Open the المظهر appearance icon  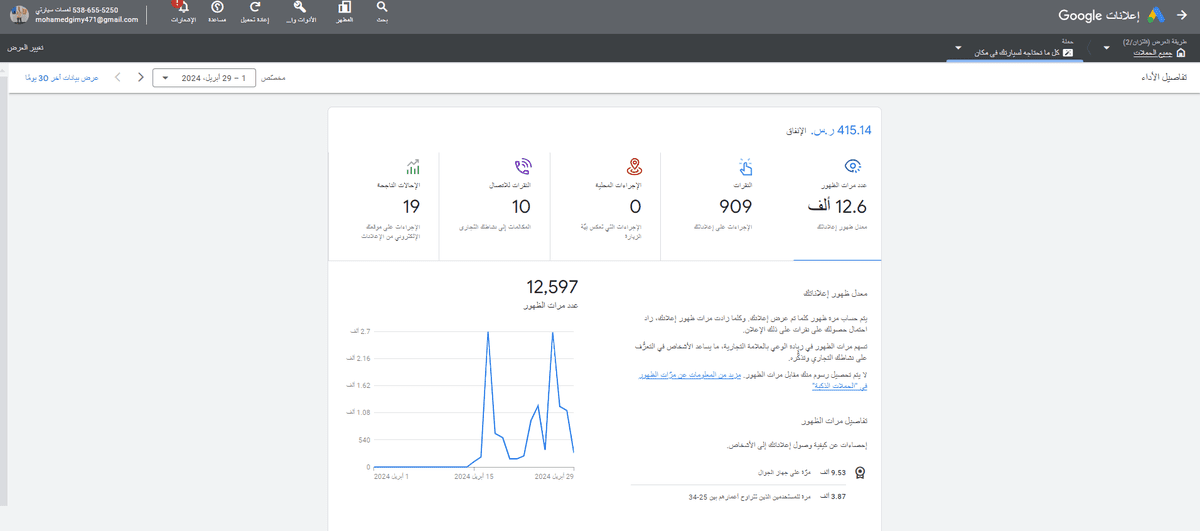tap(345, 8)
